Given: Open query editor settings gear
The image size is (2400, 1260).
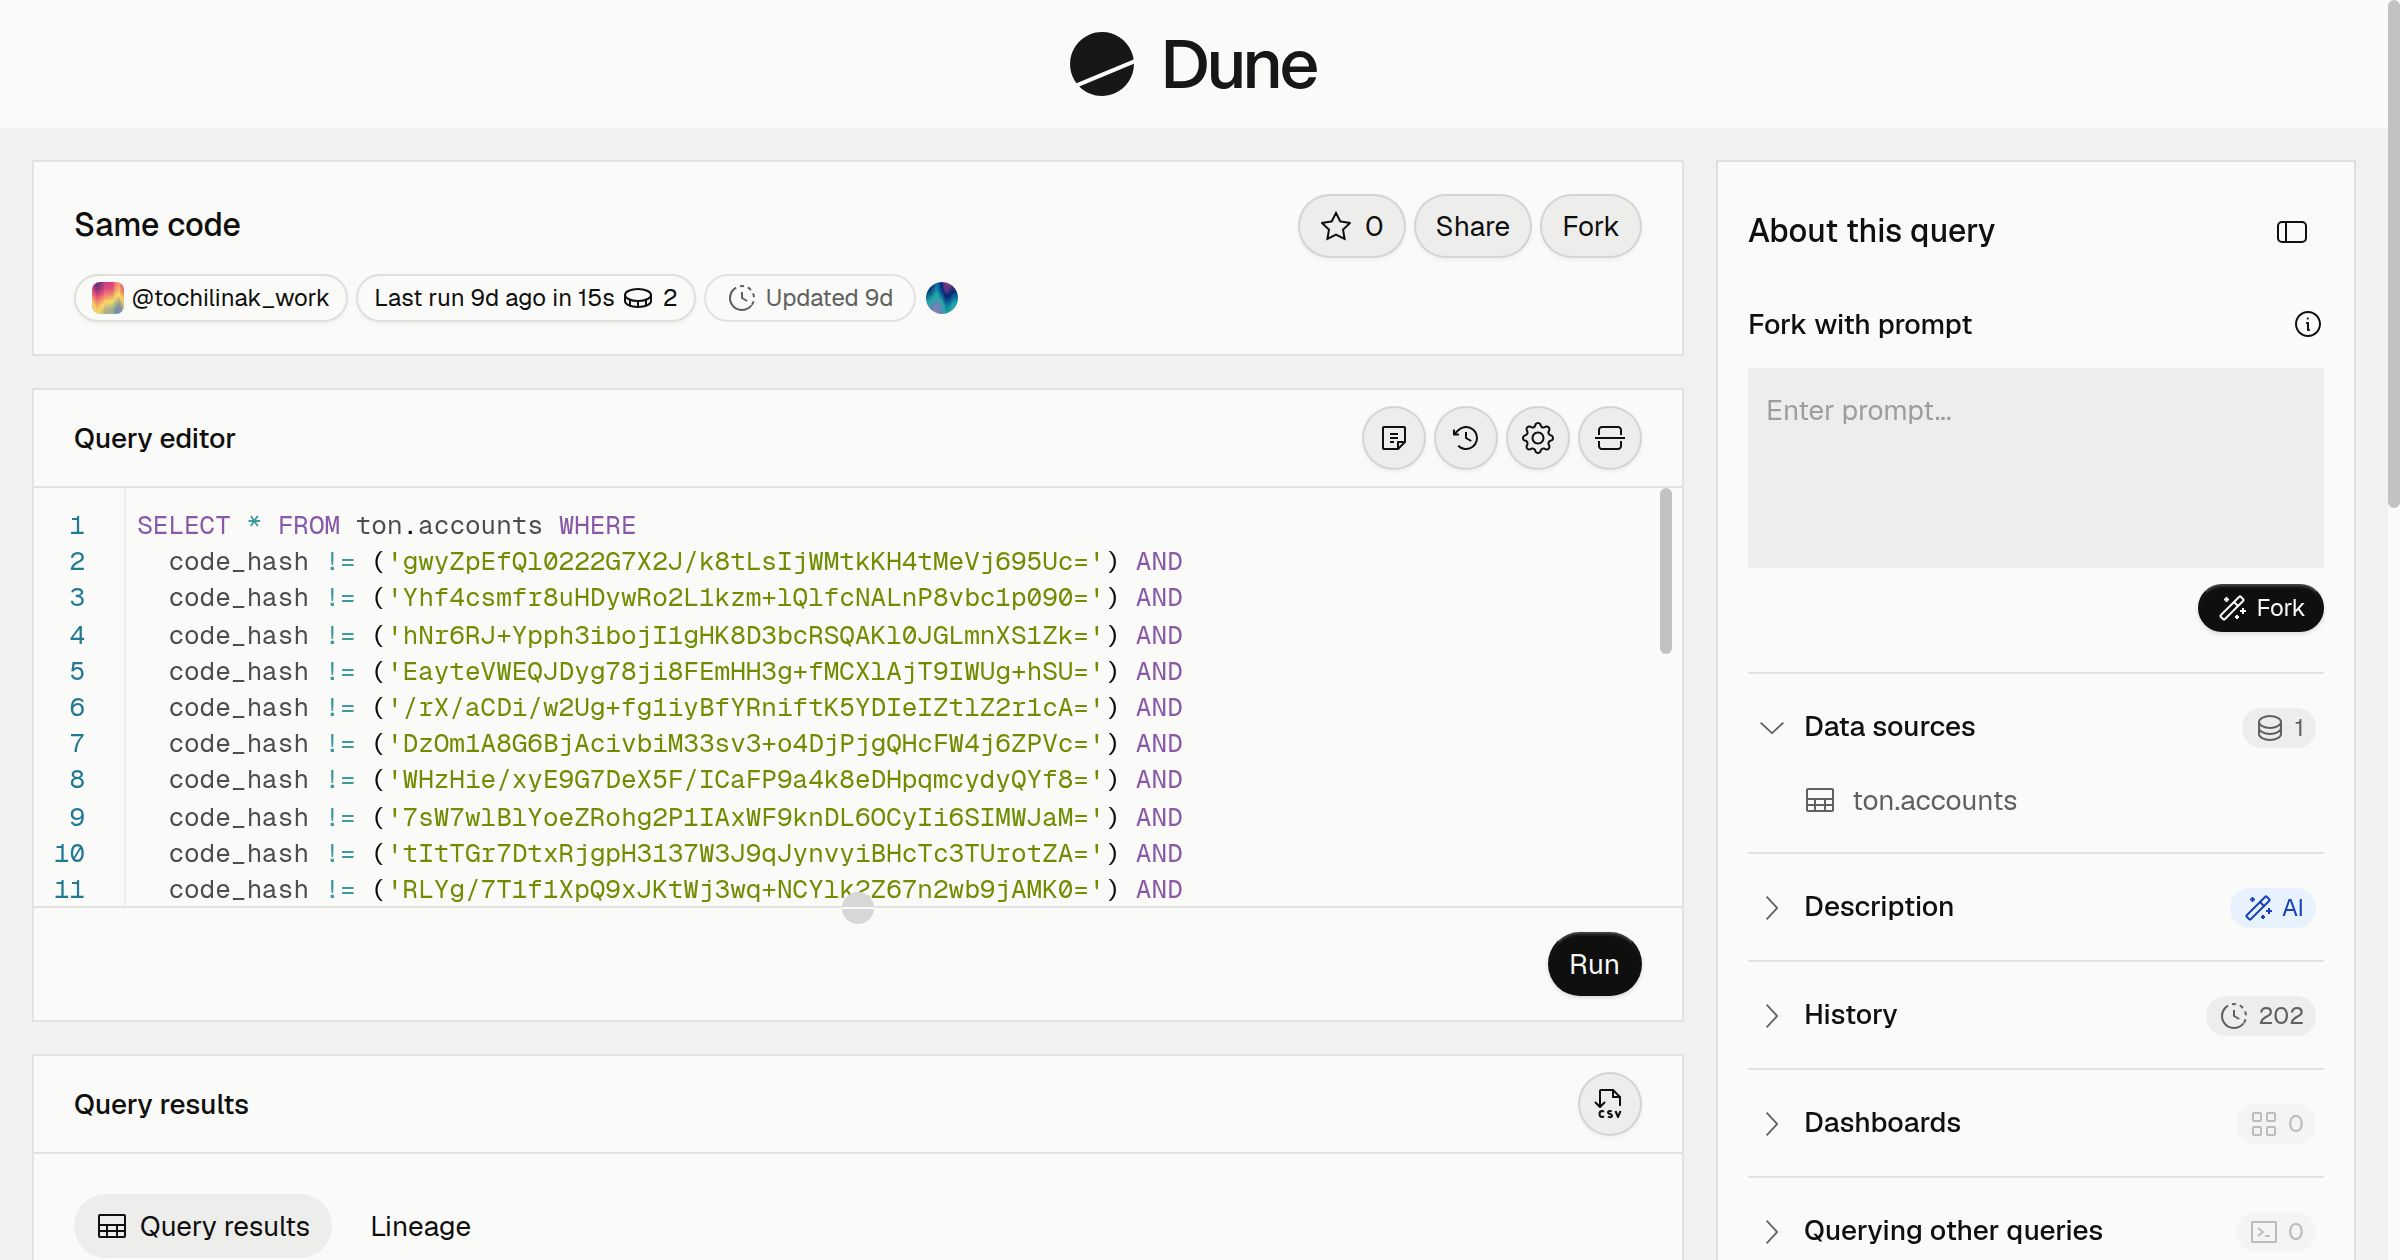Looking at the screenshot, I should [1538, 438].
